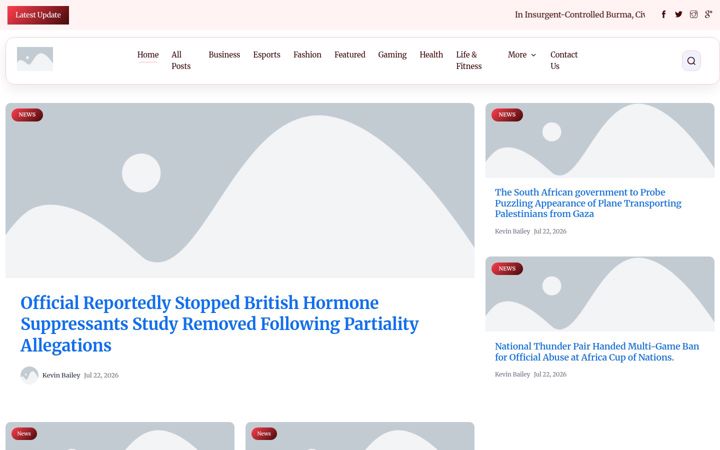Go to the Home menu item

148,55
